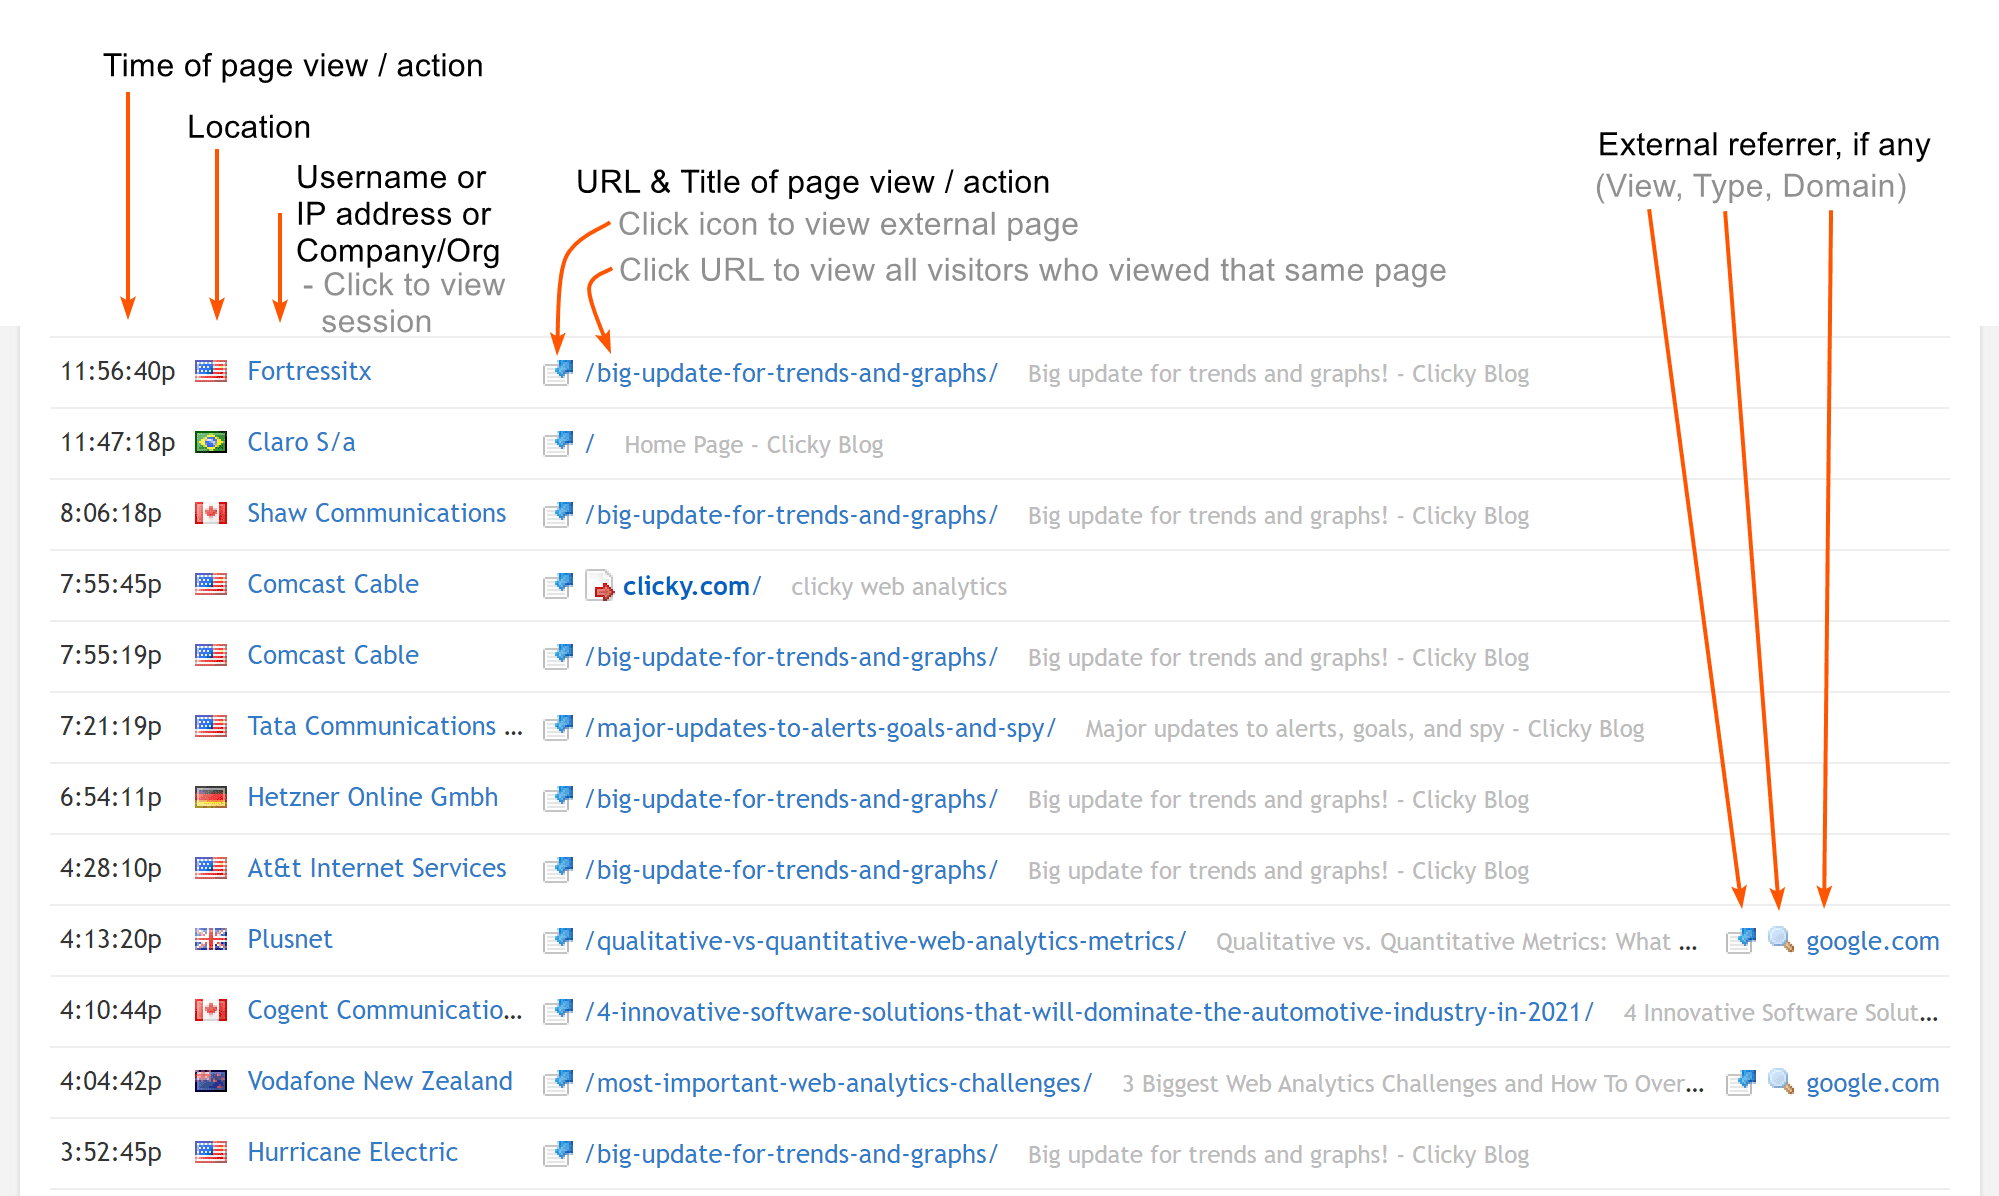Click New Zealand flag in Vodafone row
The width and height of the screenshot is (1999, 1196).
coord(211,1081)
